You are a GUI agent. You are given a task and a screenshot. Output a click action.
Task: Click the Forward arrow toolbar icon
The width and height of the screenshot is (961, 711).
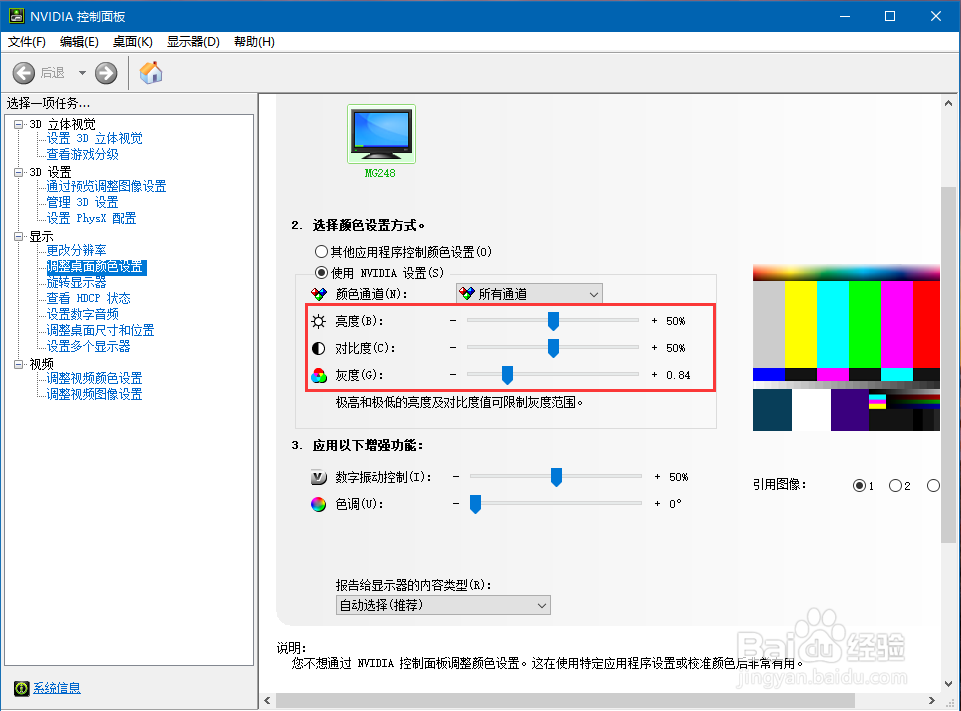[106, 73]
